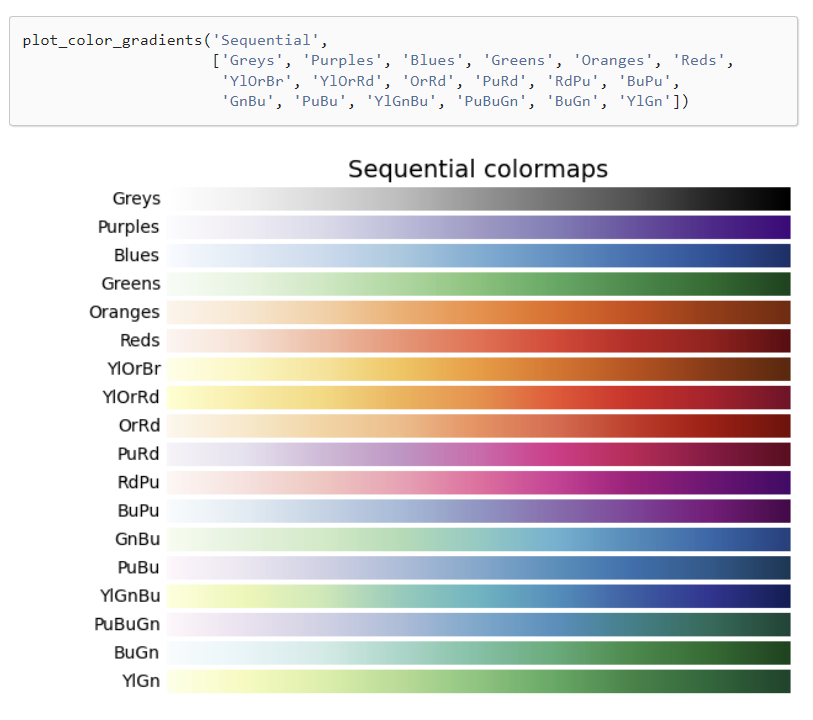Click the Purples colormap gradient bar

479,228
